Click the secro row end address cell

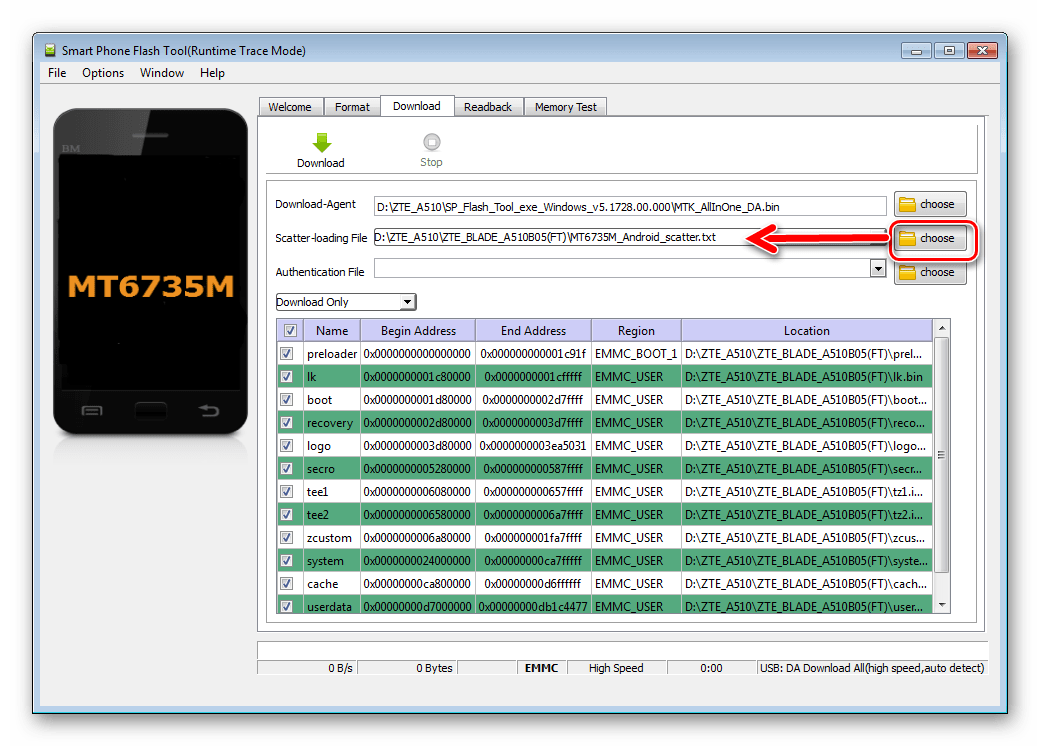pyautogui.click(x=533, y=468)
